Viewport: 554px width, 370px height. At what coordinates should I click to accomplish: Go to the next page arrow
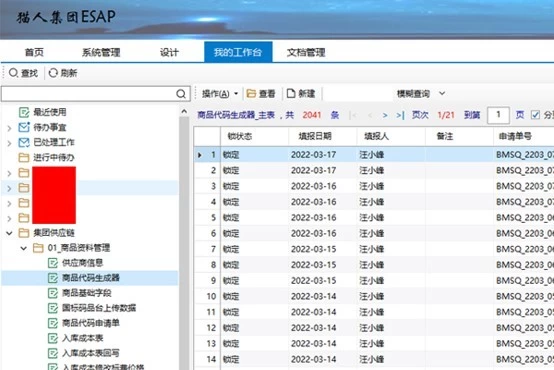385,115
